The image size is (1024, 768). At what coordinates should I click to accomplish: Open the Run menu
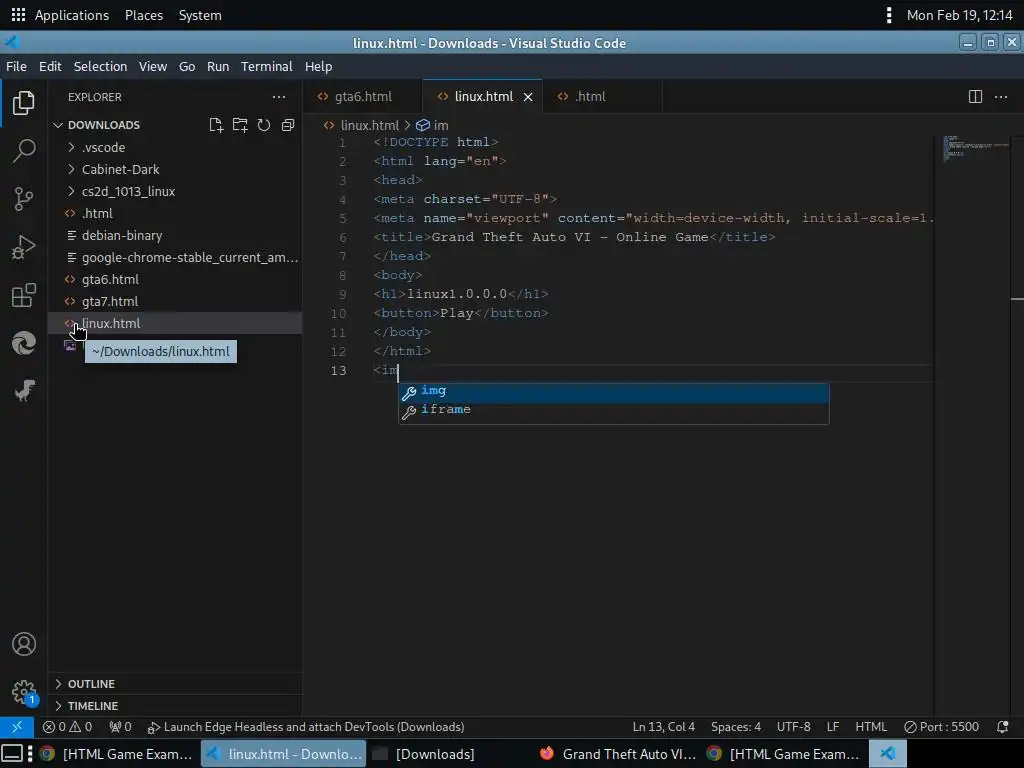click(x=217, y=67)
